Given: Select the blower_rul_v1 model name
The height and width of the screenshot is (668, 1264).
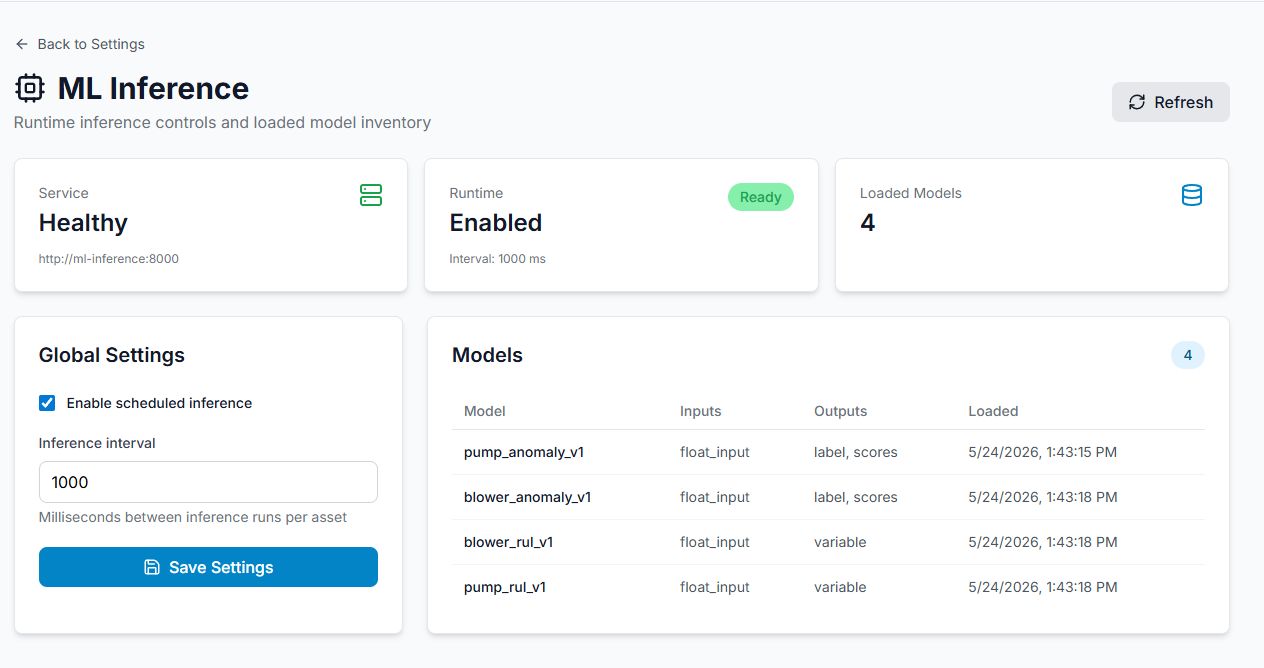Looking at the screenshot, I should click(509, 542).
